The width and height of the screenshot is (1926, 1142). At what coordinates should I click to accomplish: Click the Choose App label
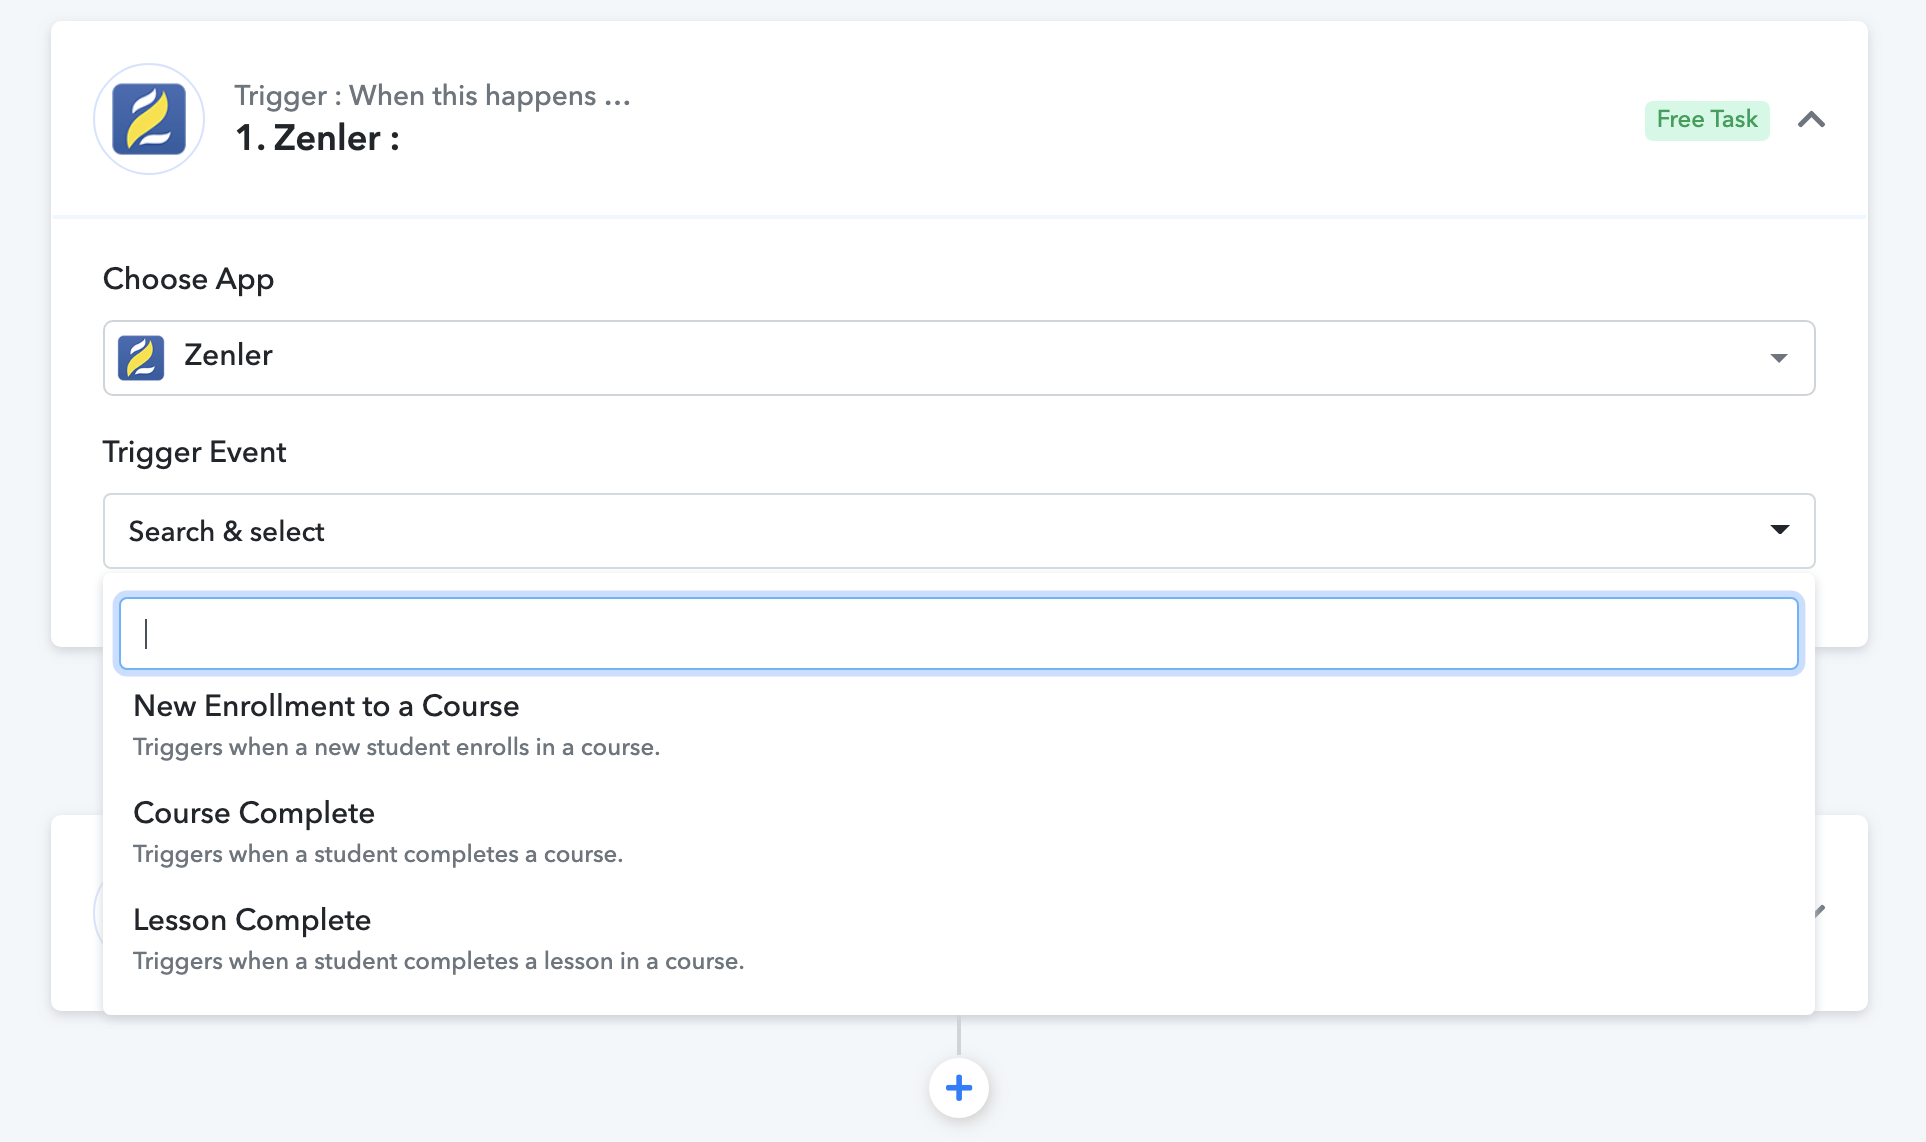tap(188, 279)
